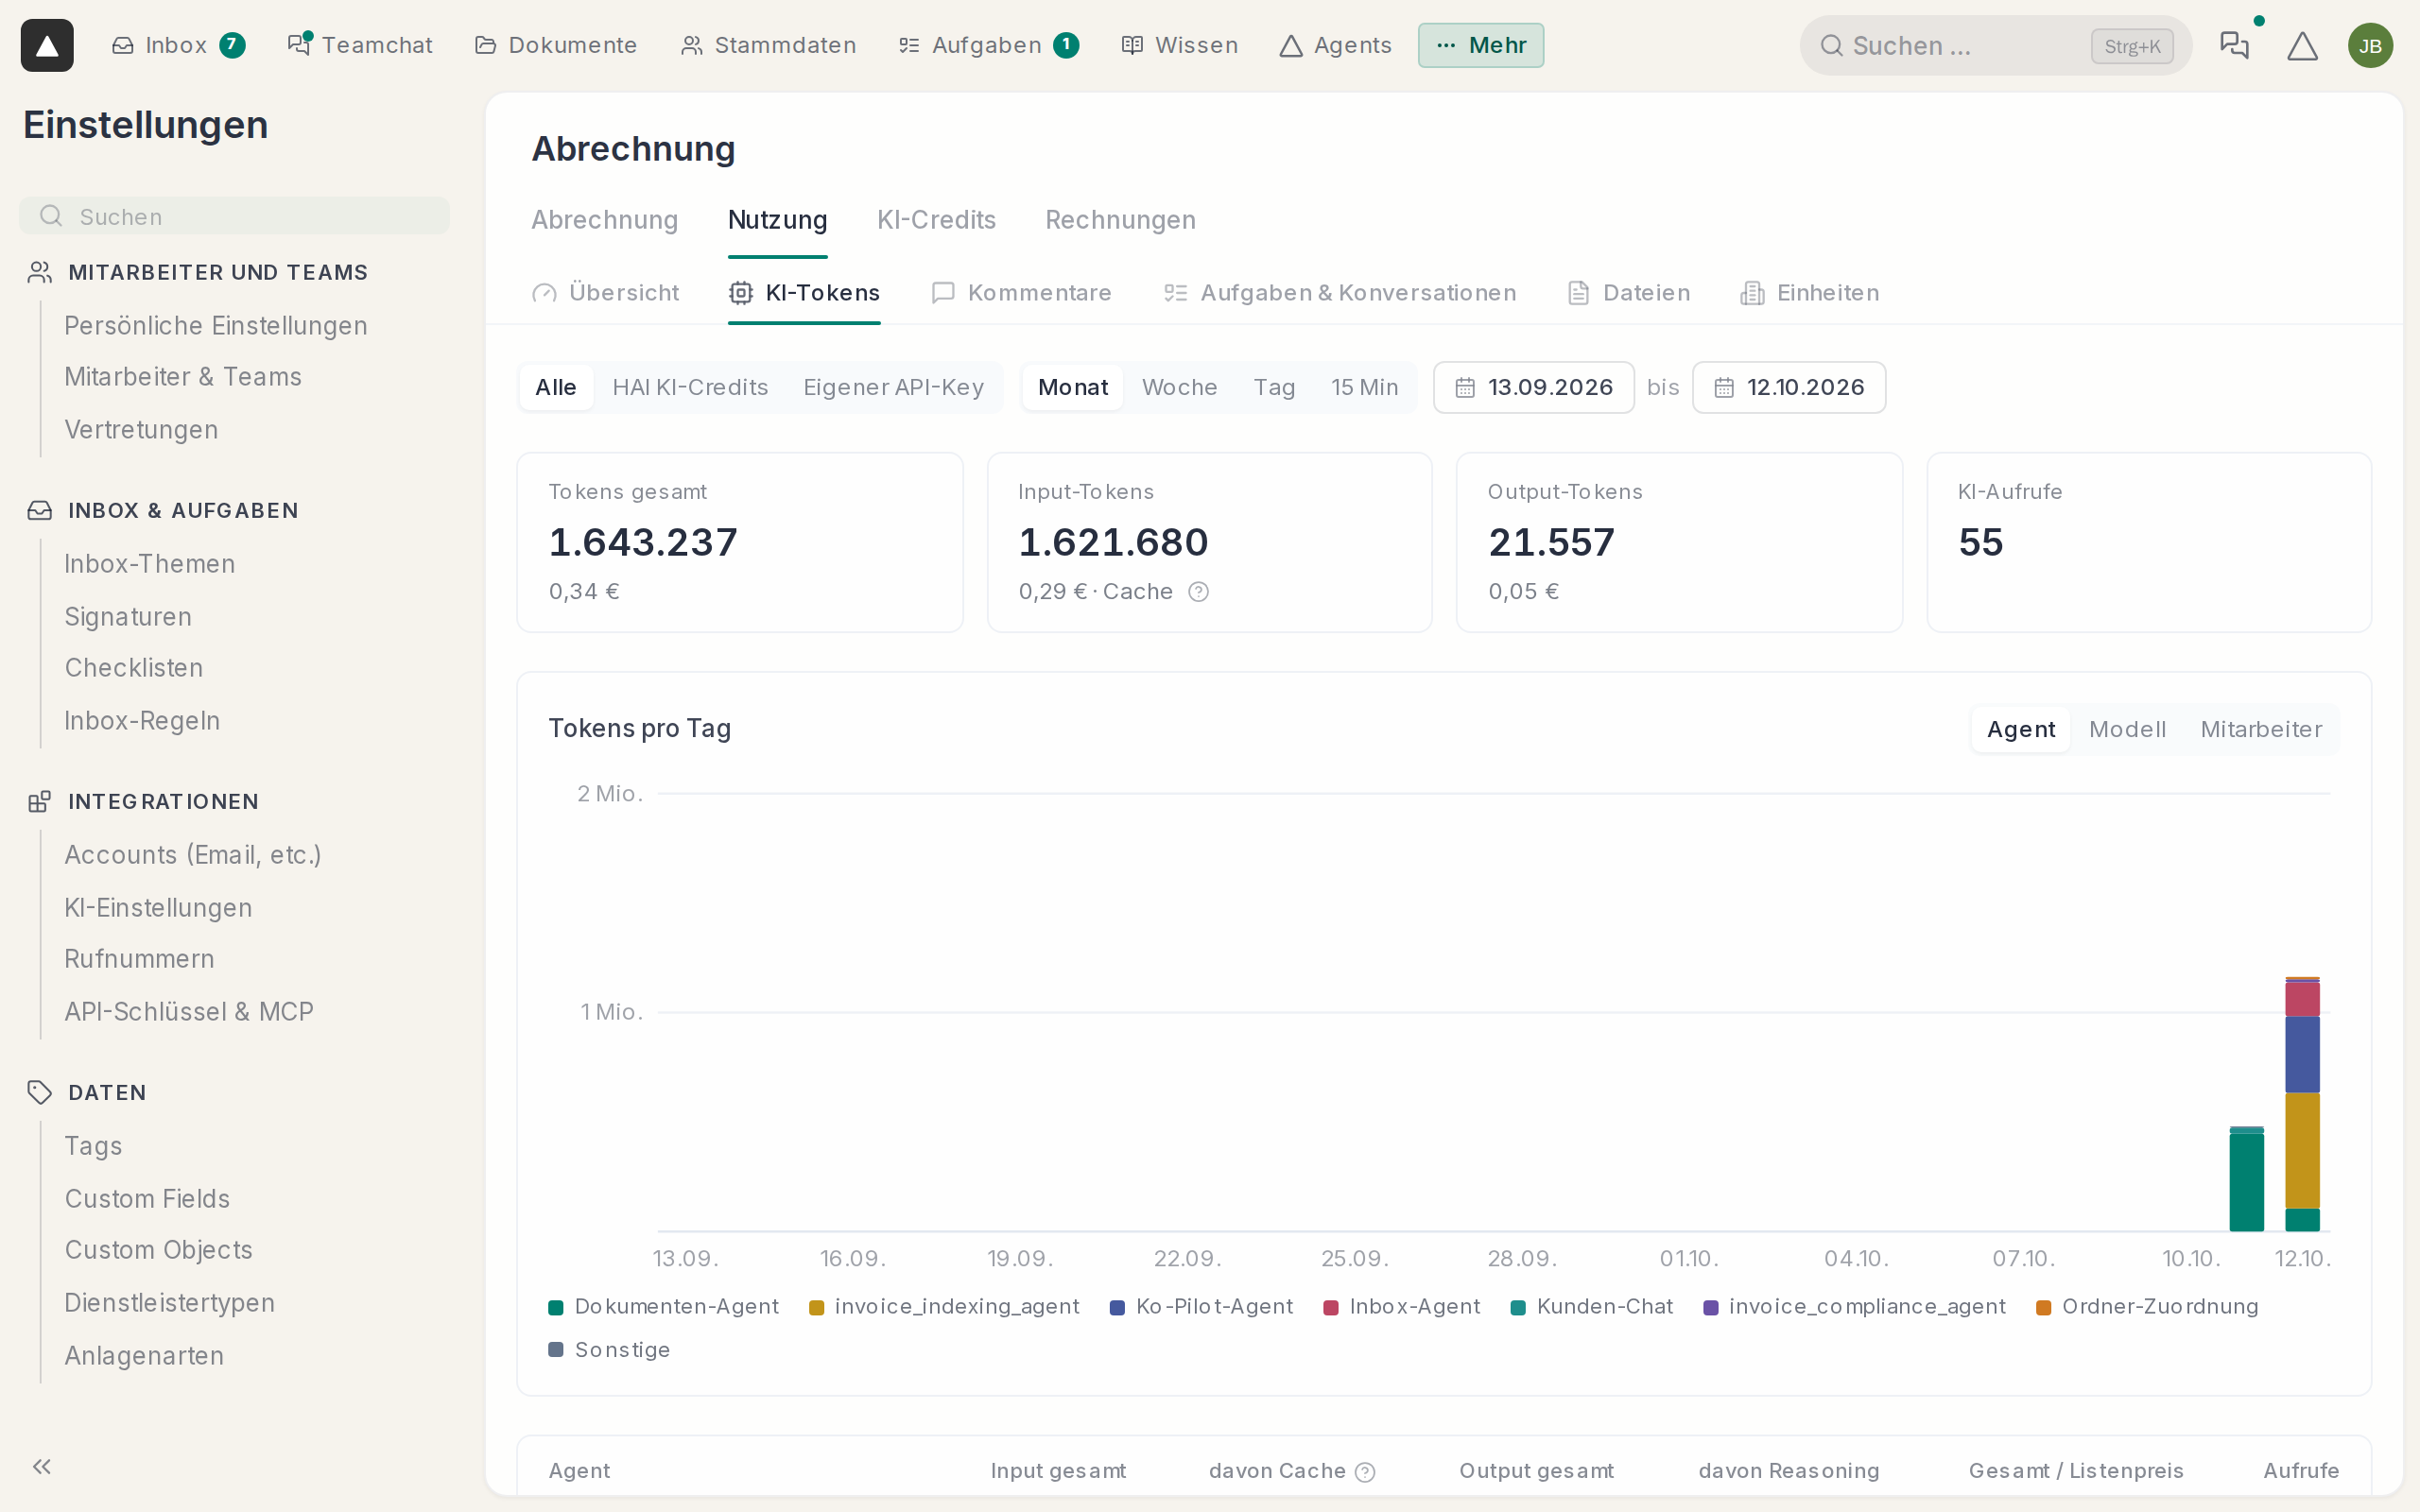Open KI-Einstellungen in the sidebar

click(158, 907)
